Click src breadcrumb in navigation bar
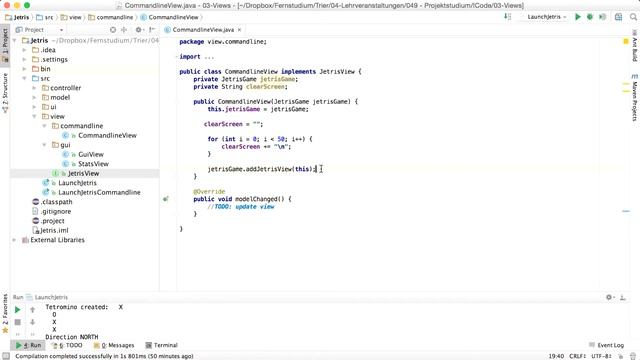 click(45, 17)
